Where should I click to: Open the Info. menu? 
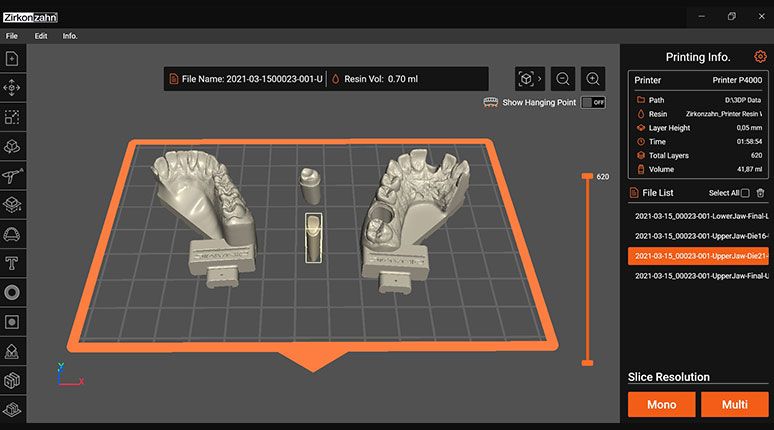coord(70,36)
